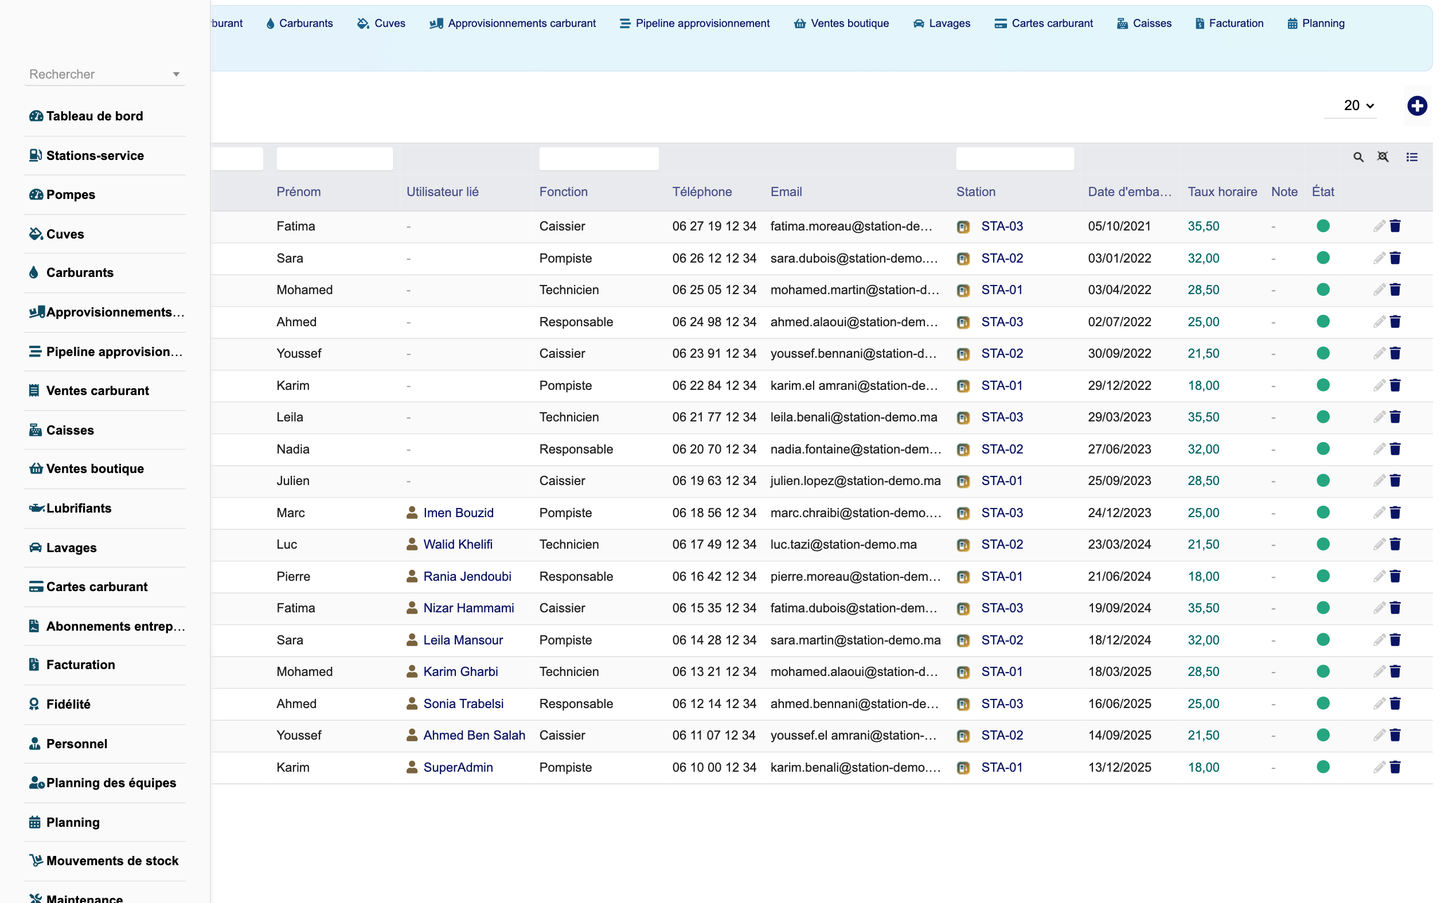Edit the row with phone 06 24 98 12 34
1445x903 pixels.
click(x=1379, y=322)
